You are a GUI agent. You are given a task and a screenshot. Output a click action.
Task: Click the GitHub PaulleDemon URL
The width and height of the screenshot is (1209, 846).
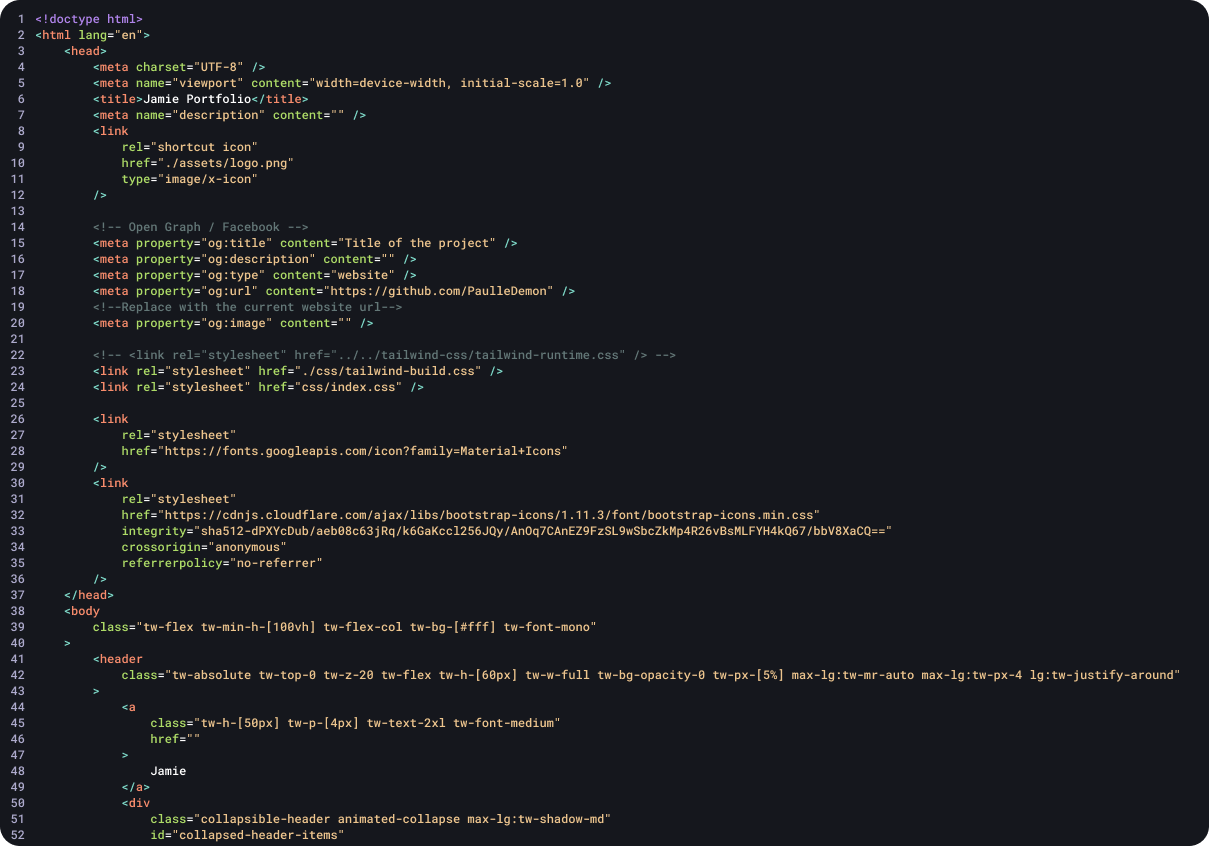coord(460,290)
